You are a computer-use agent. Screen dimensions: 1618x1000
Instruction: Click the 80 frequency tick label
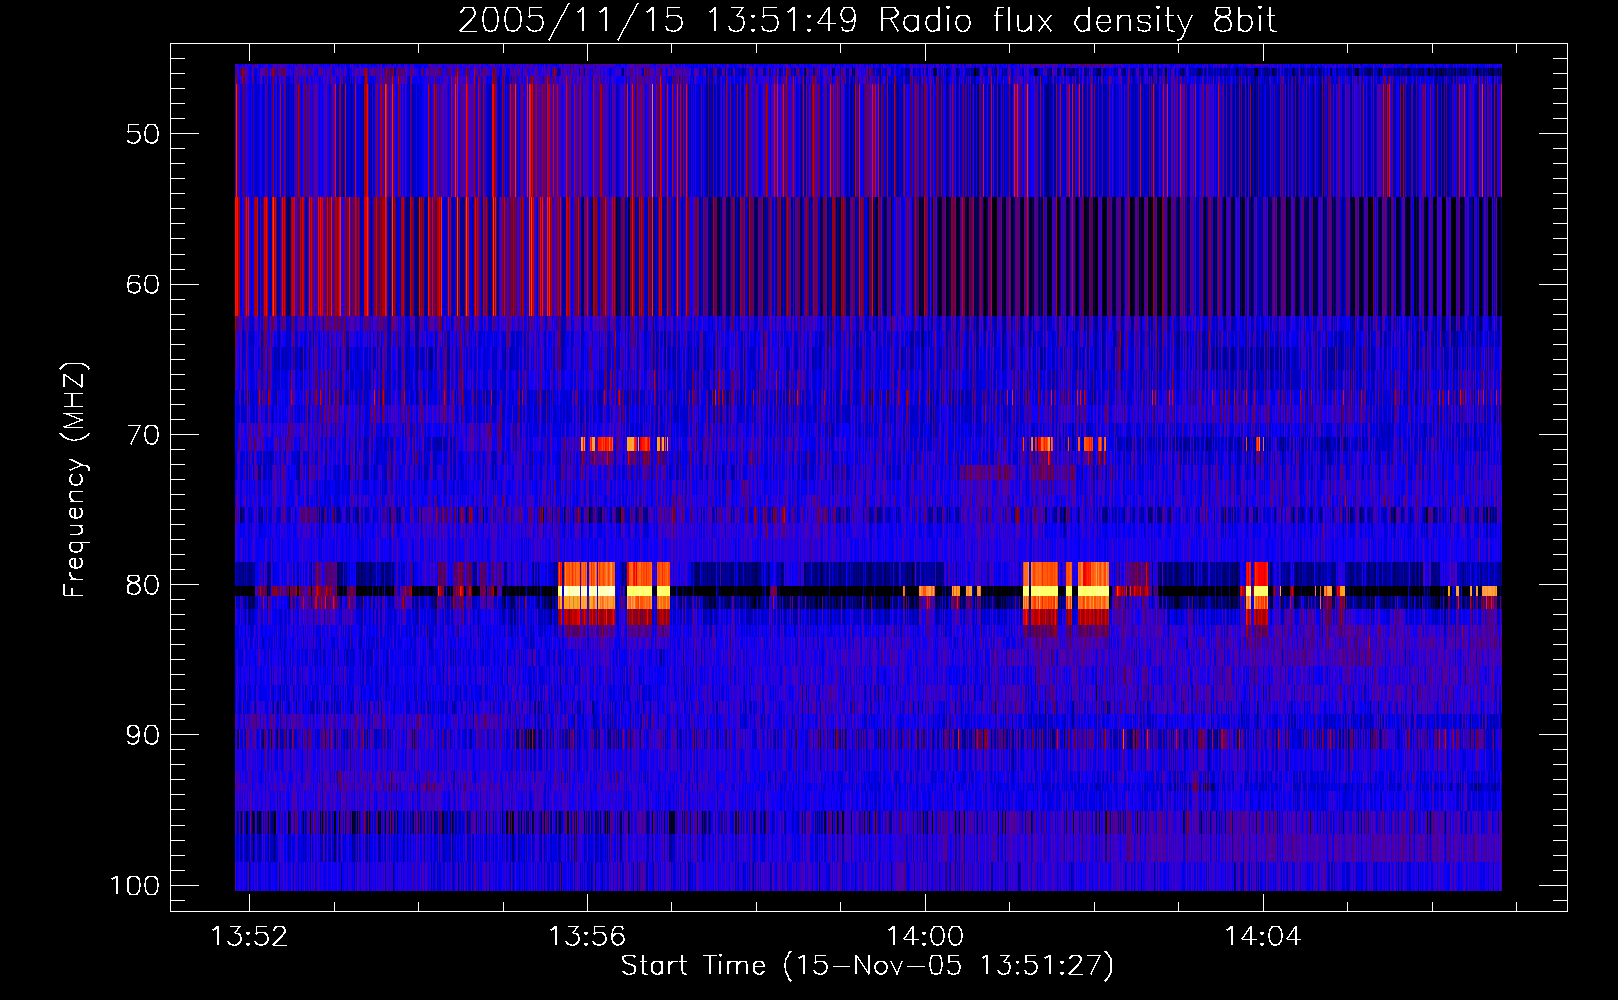click(143, 585)
